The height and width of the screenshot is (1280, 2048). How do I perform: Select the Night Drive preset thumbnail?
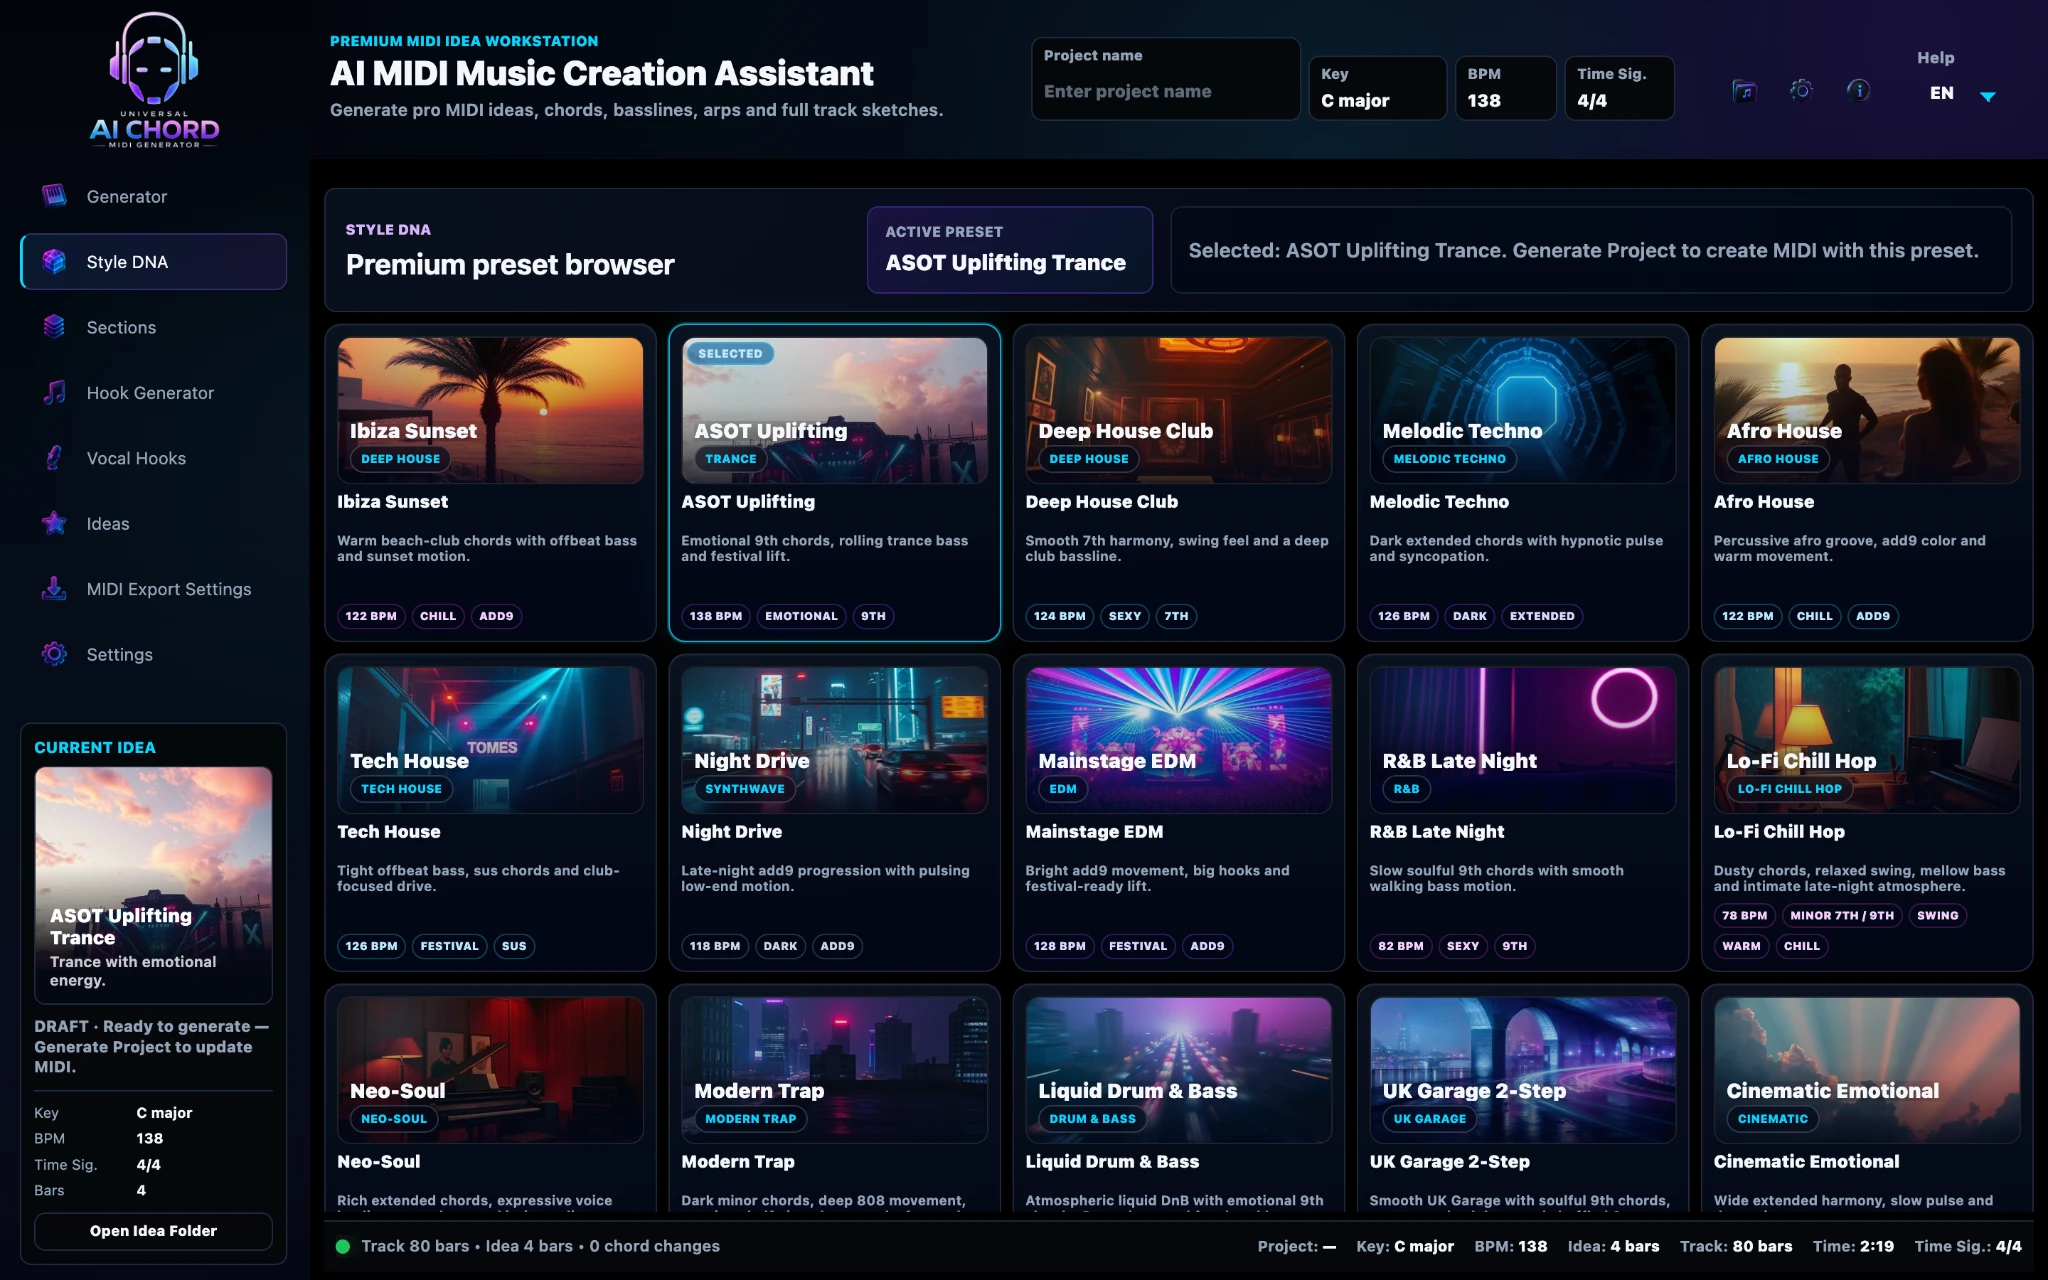tap(834, 740)
